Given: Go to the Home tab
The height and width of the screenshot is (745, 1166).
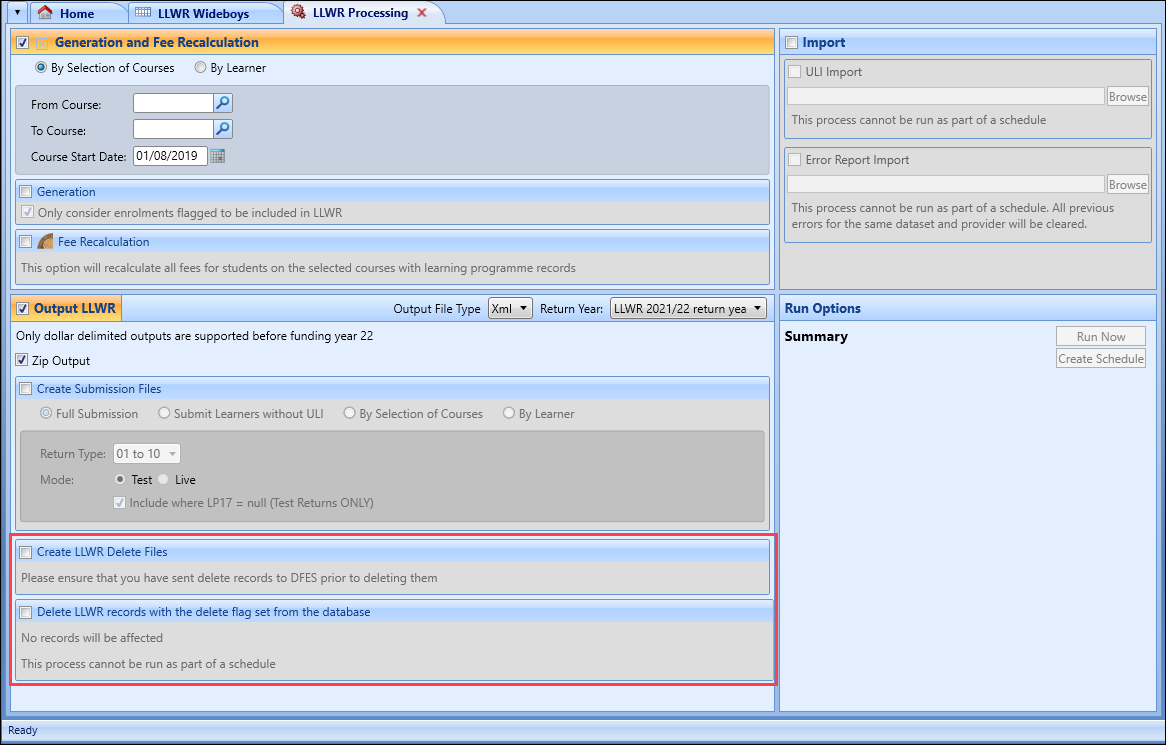Looking at the screenshot, I should [76, 13].
